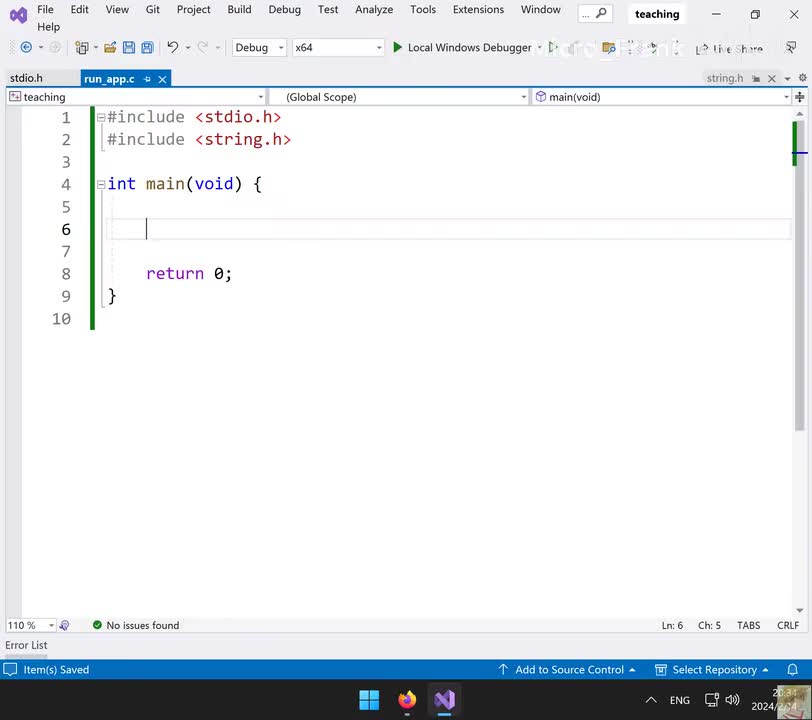Expand the open-tabs list dropdown arrow
Screen dimensions: 812x720
pyautogui.click(x=787, y=79)
